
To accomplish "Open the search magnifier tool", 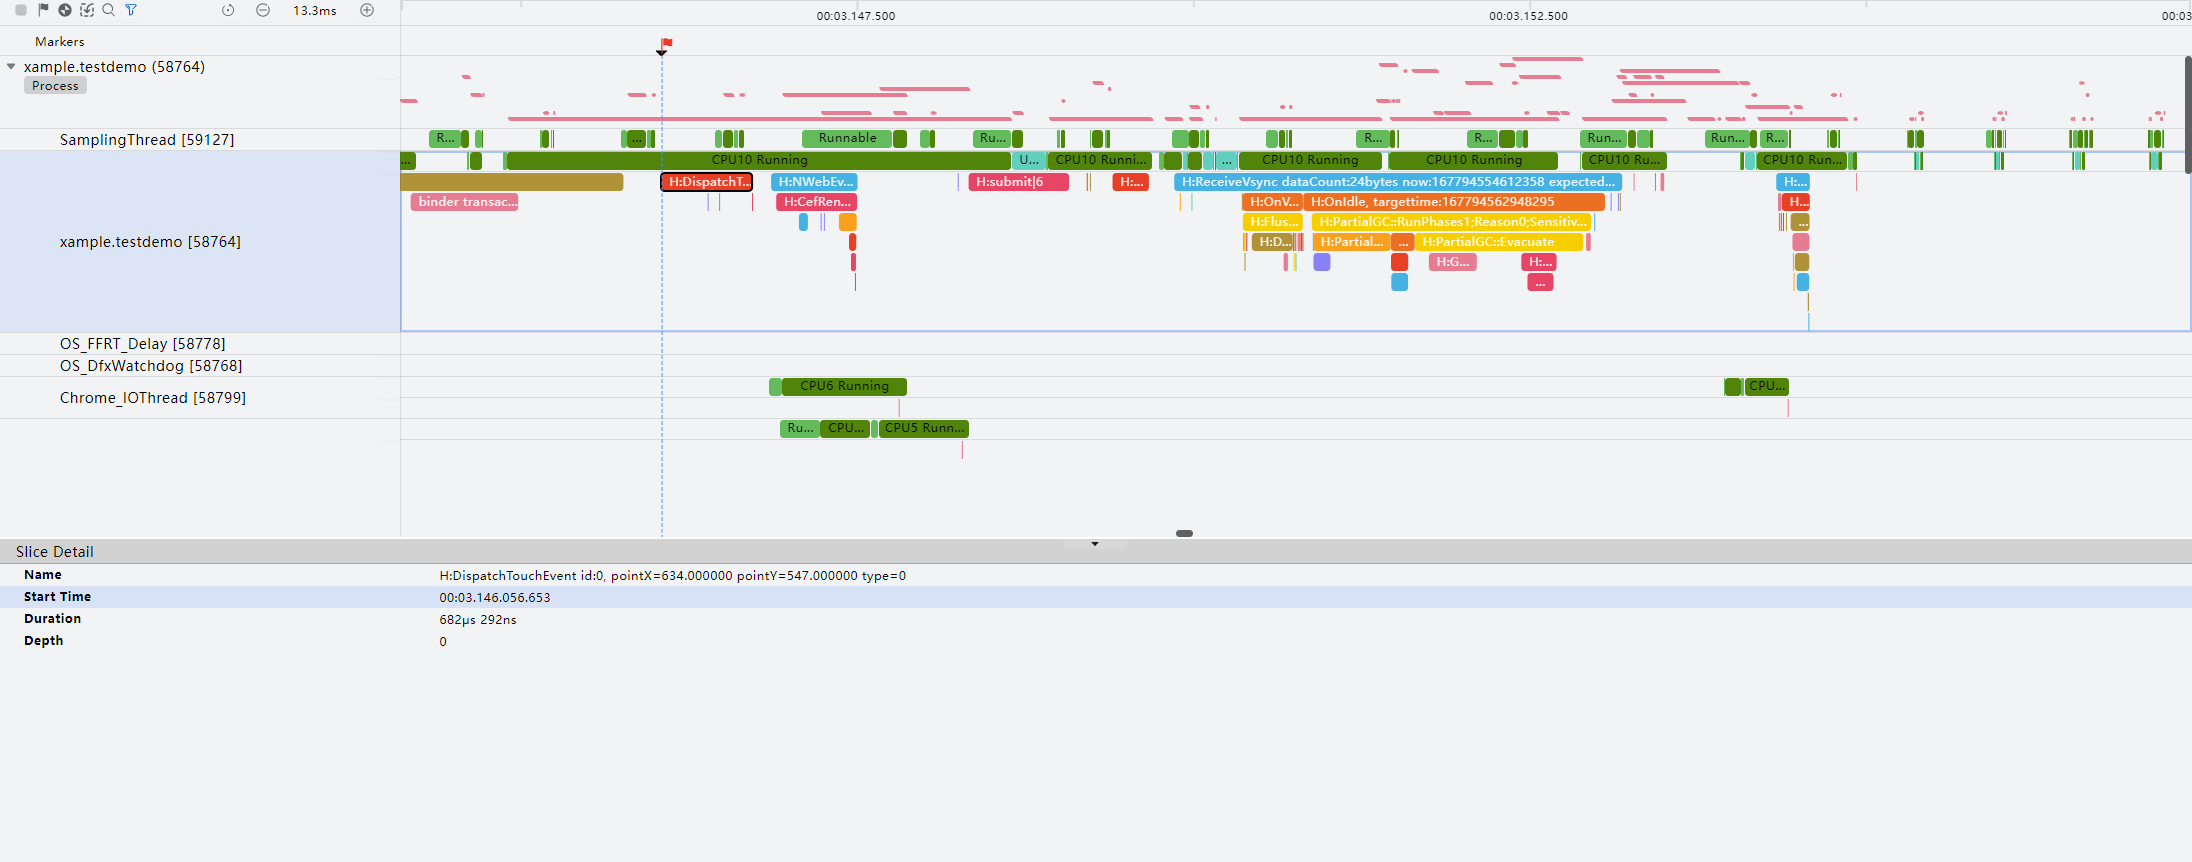I will click(x=109, y=10).
